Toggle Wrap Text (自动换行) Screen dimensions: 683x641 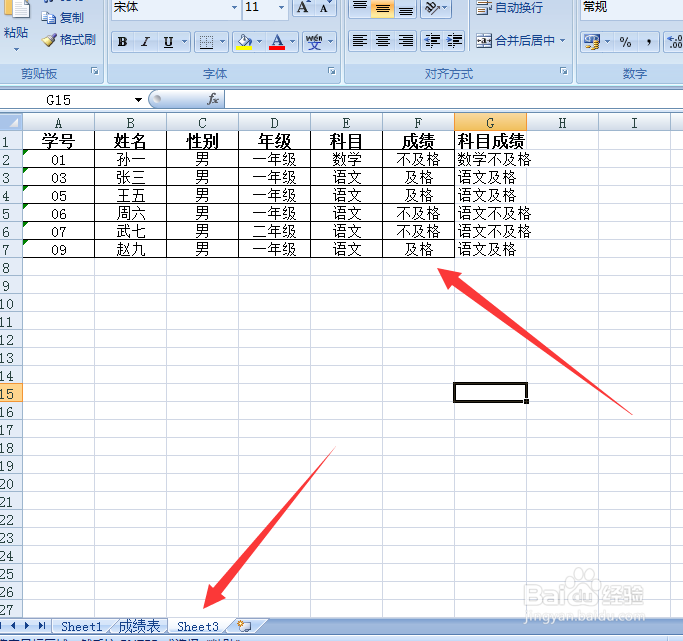tap(510, 7)
